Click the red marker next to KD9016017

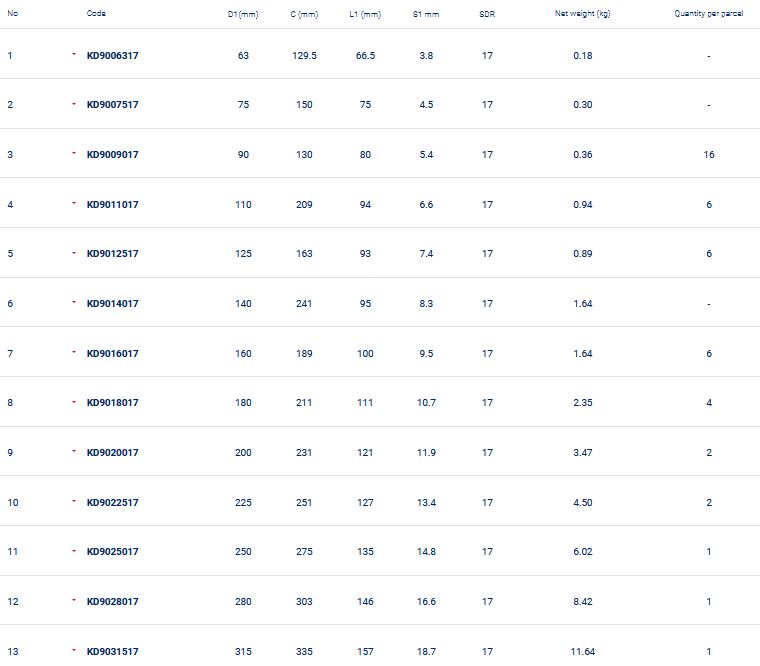pyautogui.click(x=74, y=353)
